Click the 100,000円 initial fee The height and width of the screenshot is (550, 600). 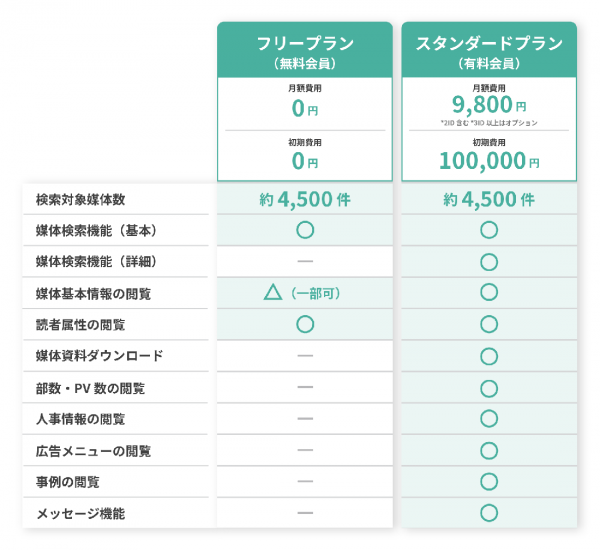coord(489,160)
